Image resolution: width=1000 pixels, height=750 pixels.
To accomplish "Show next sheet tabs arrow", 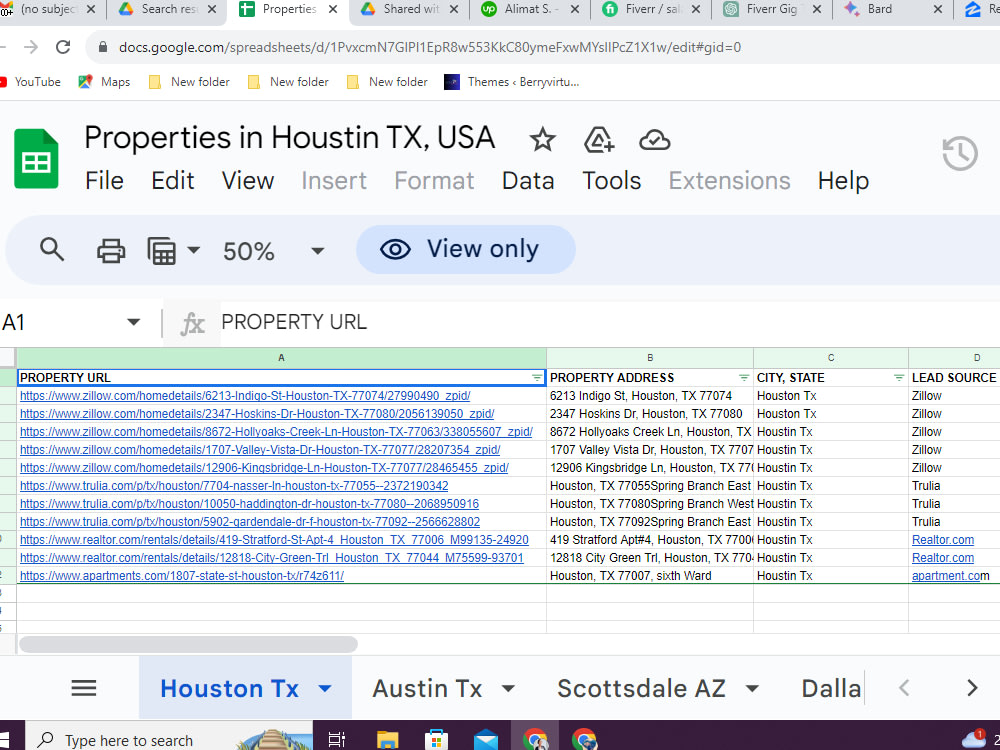I will coord(972,688).
